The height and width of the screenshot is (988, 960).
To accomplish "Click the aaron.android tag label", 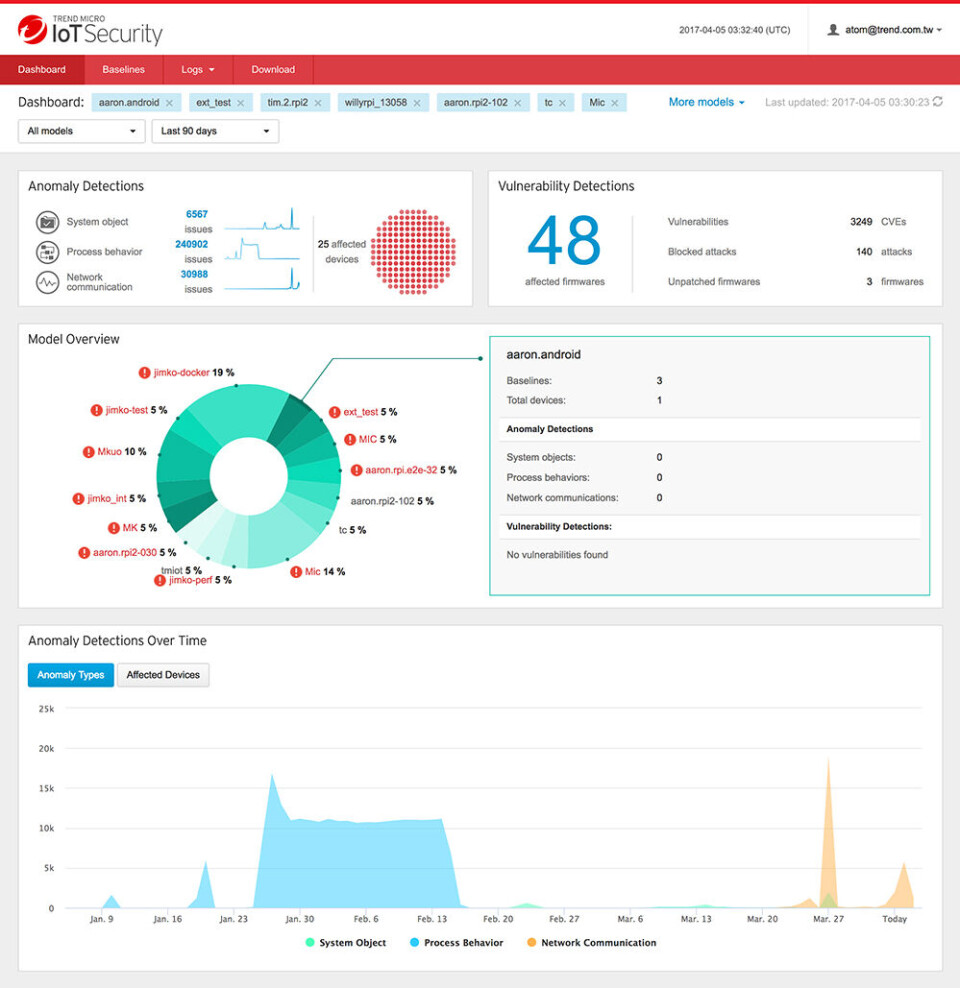I will (x=129, y=102).
